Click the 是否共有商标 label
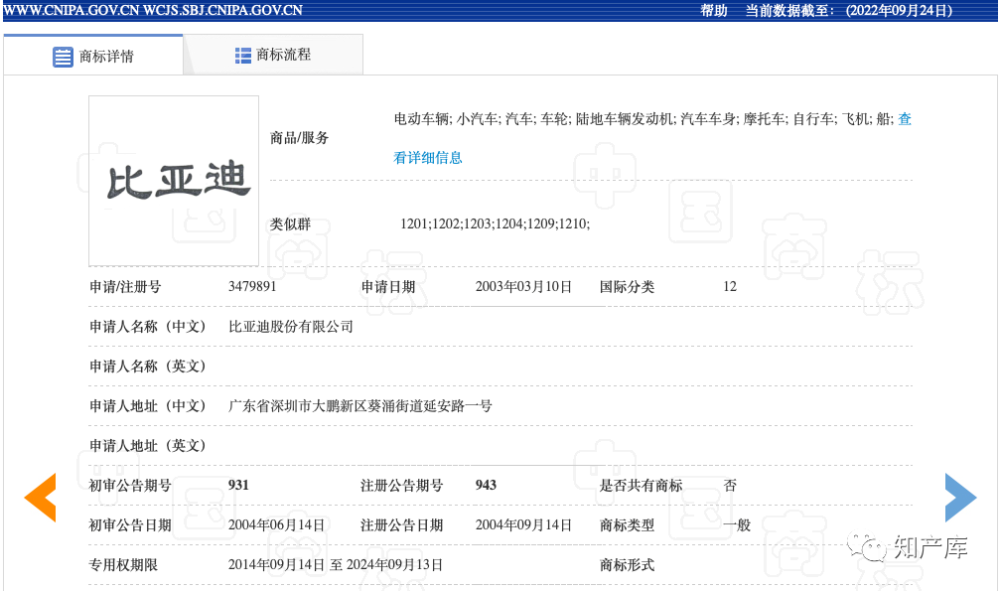The image size is (1000, 591). [641, 485]
